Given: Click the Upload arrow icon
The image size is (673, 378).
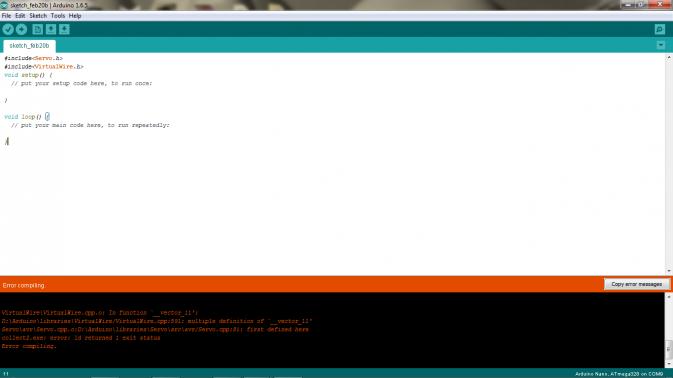Looking at the screenshot, I should pyautogui.click(x=21, y=29).
